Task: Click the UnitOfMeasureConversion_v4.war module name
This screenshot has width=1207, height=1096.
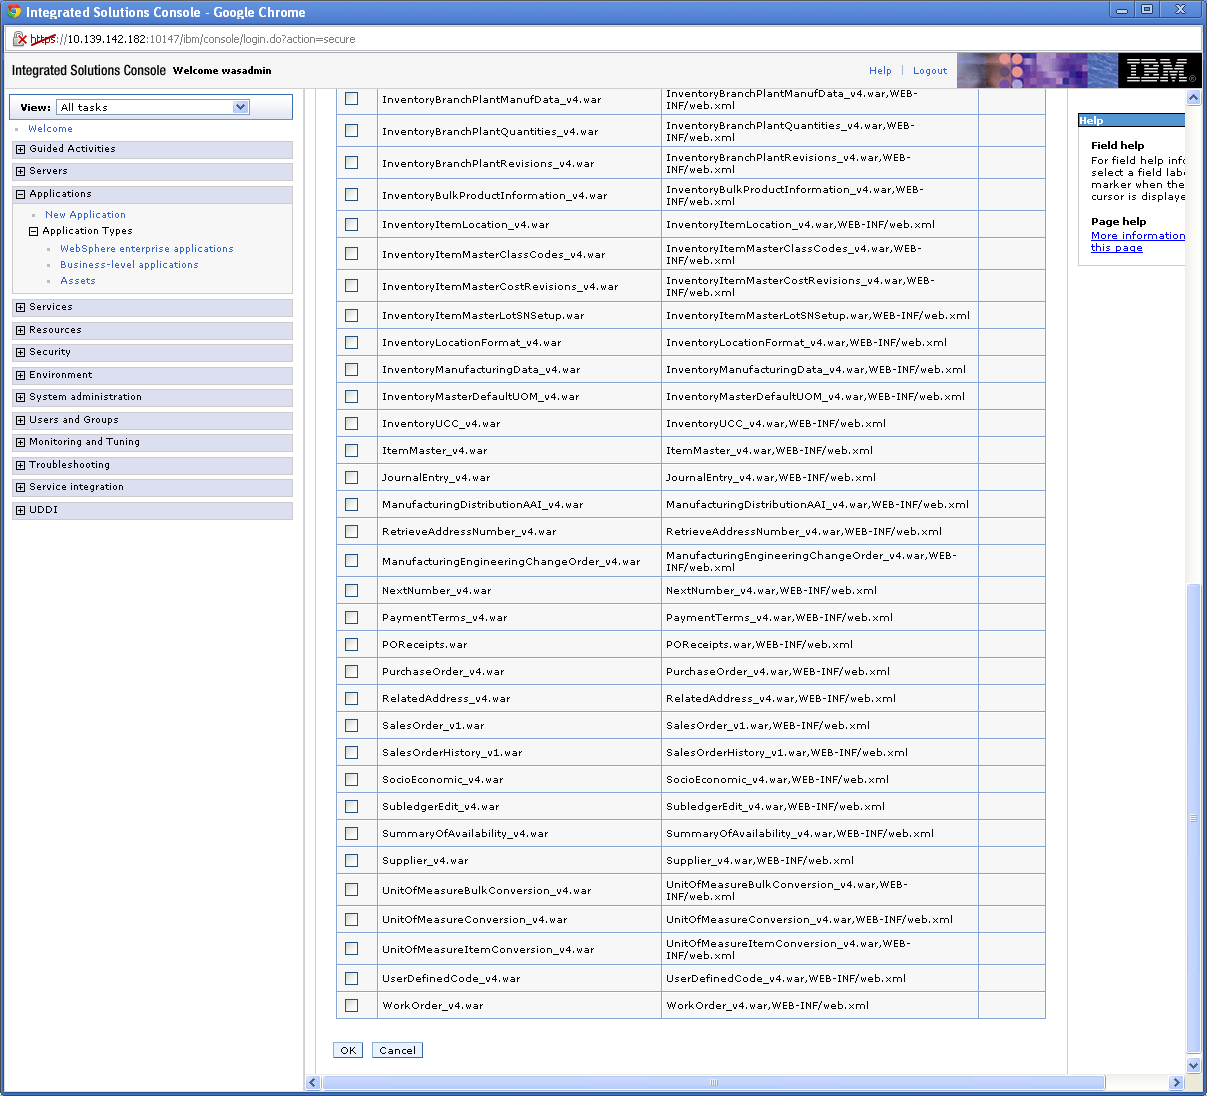Action: (x=474, y=920)
